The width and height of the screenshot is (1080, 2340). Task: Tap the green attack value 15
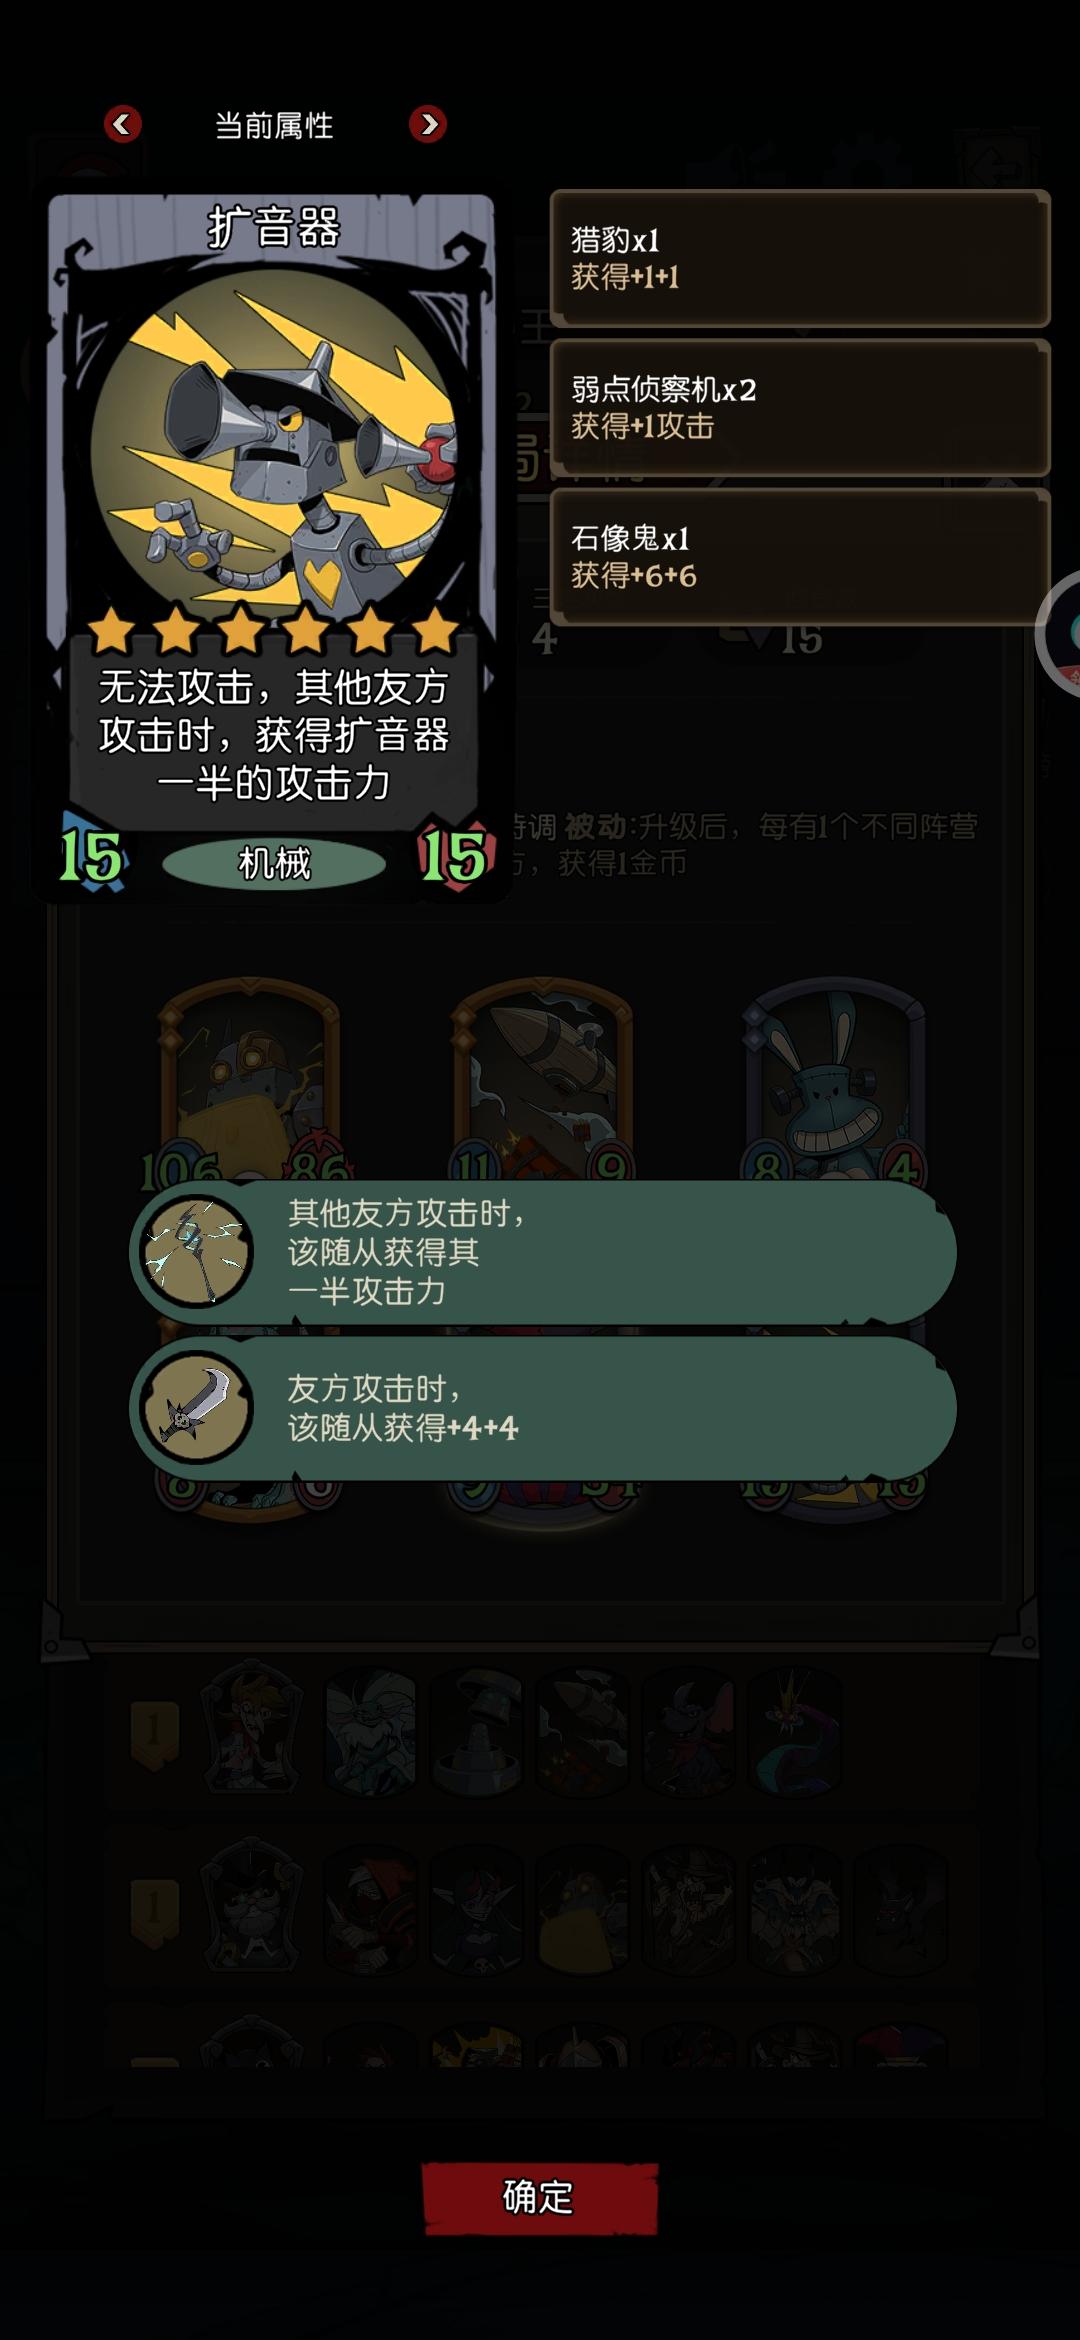[x=91, y=856]
